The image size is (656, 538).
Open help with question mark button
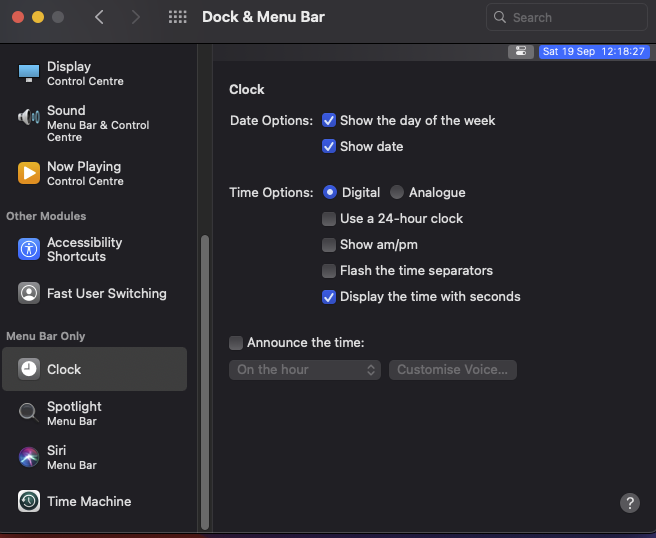pyautogui.click(x=630, y=503)
